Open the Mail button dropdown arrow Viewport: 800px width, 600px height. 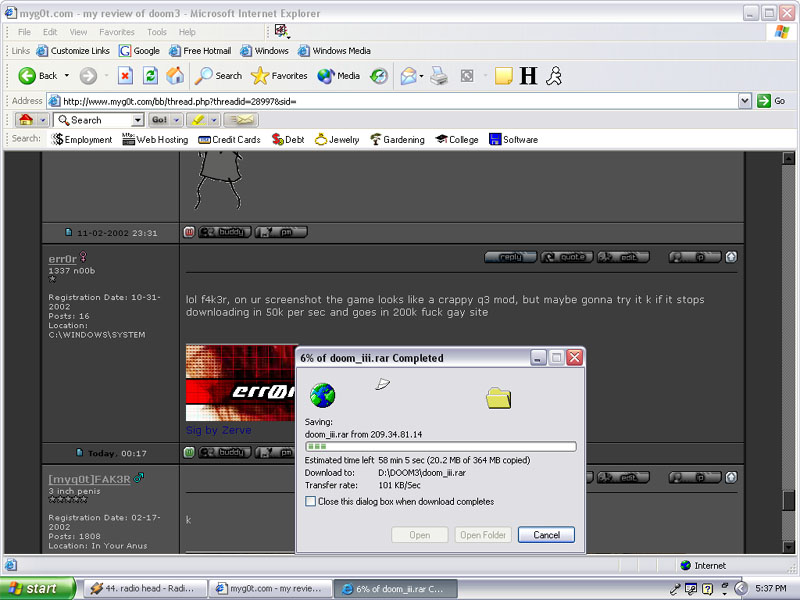pyautogui.click(x=421, y=76)
